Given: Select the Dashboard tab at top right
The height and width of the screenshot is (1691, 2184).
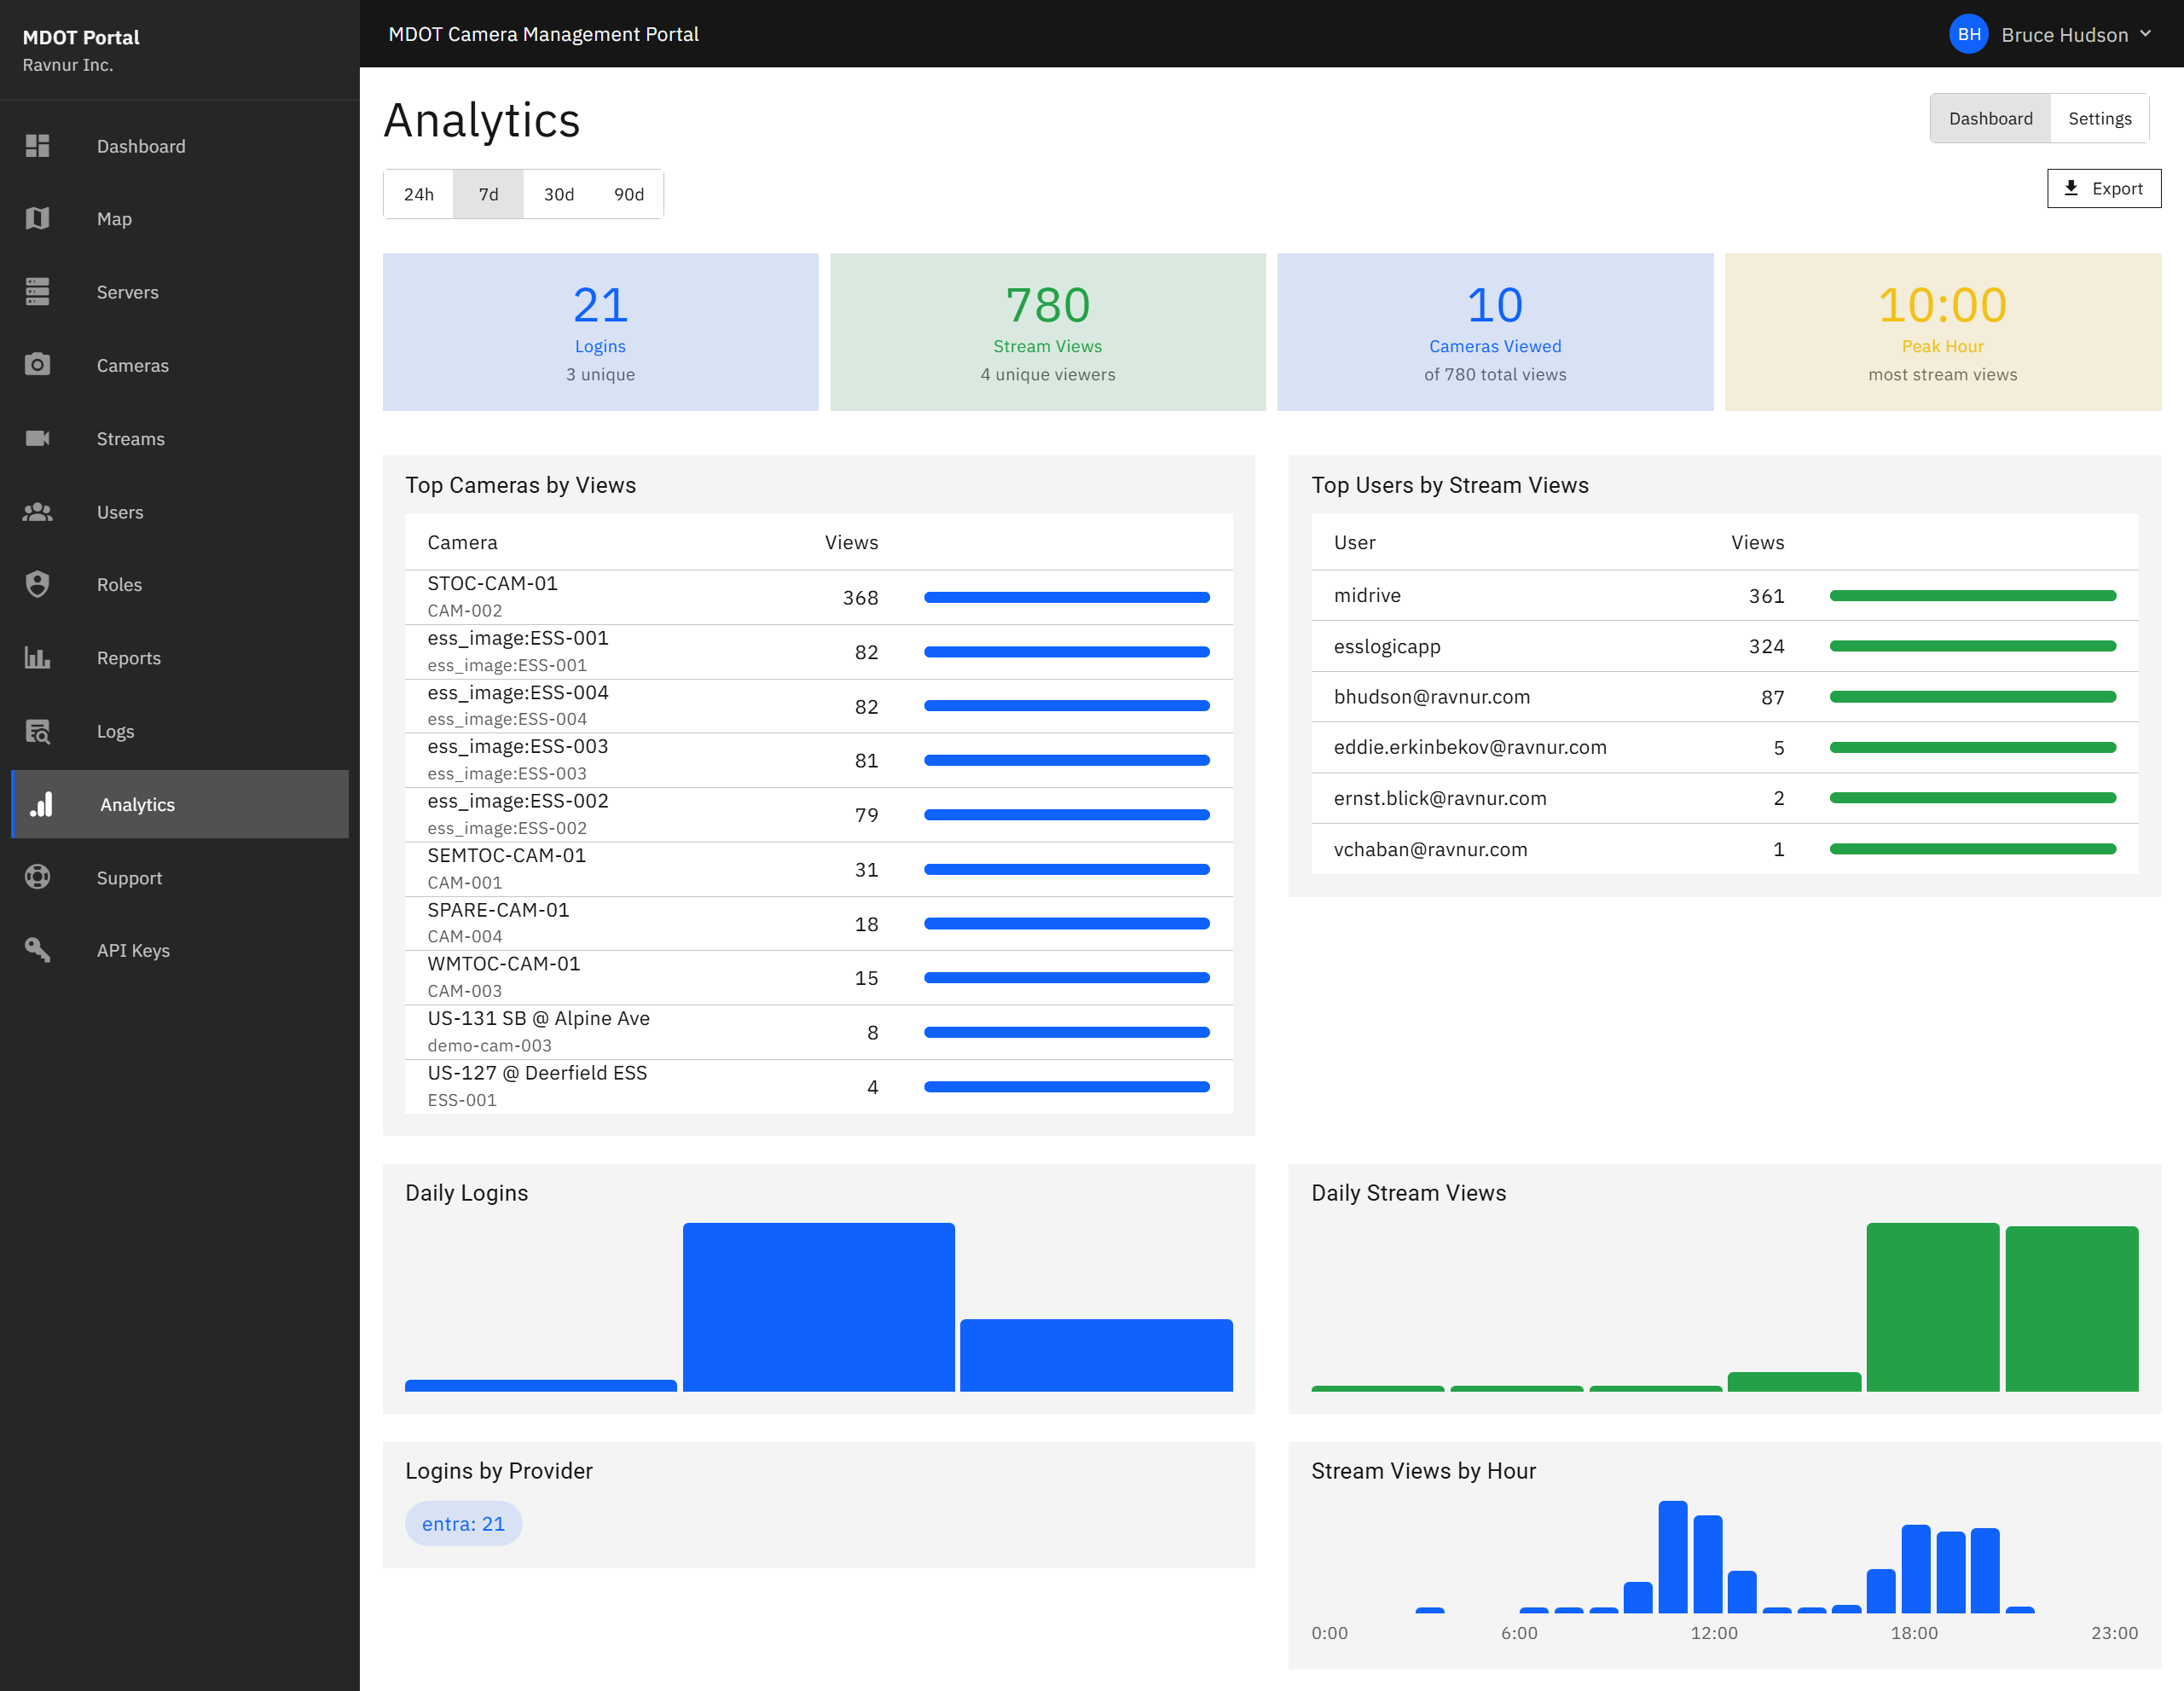Looking at the screenshot, I should [1990, 117].
